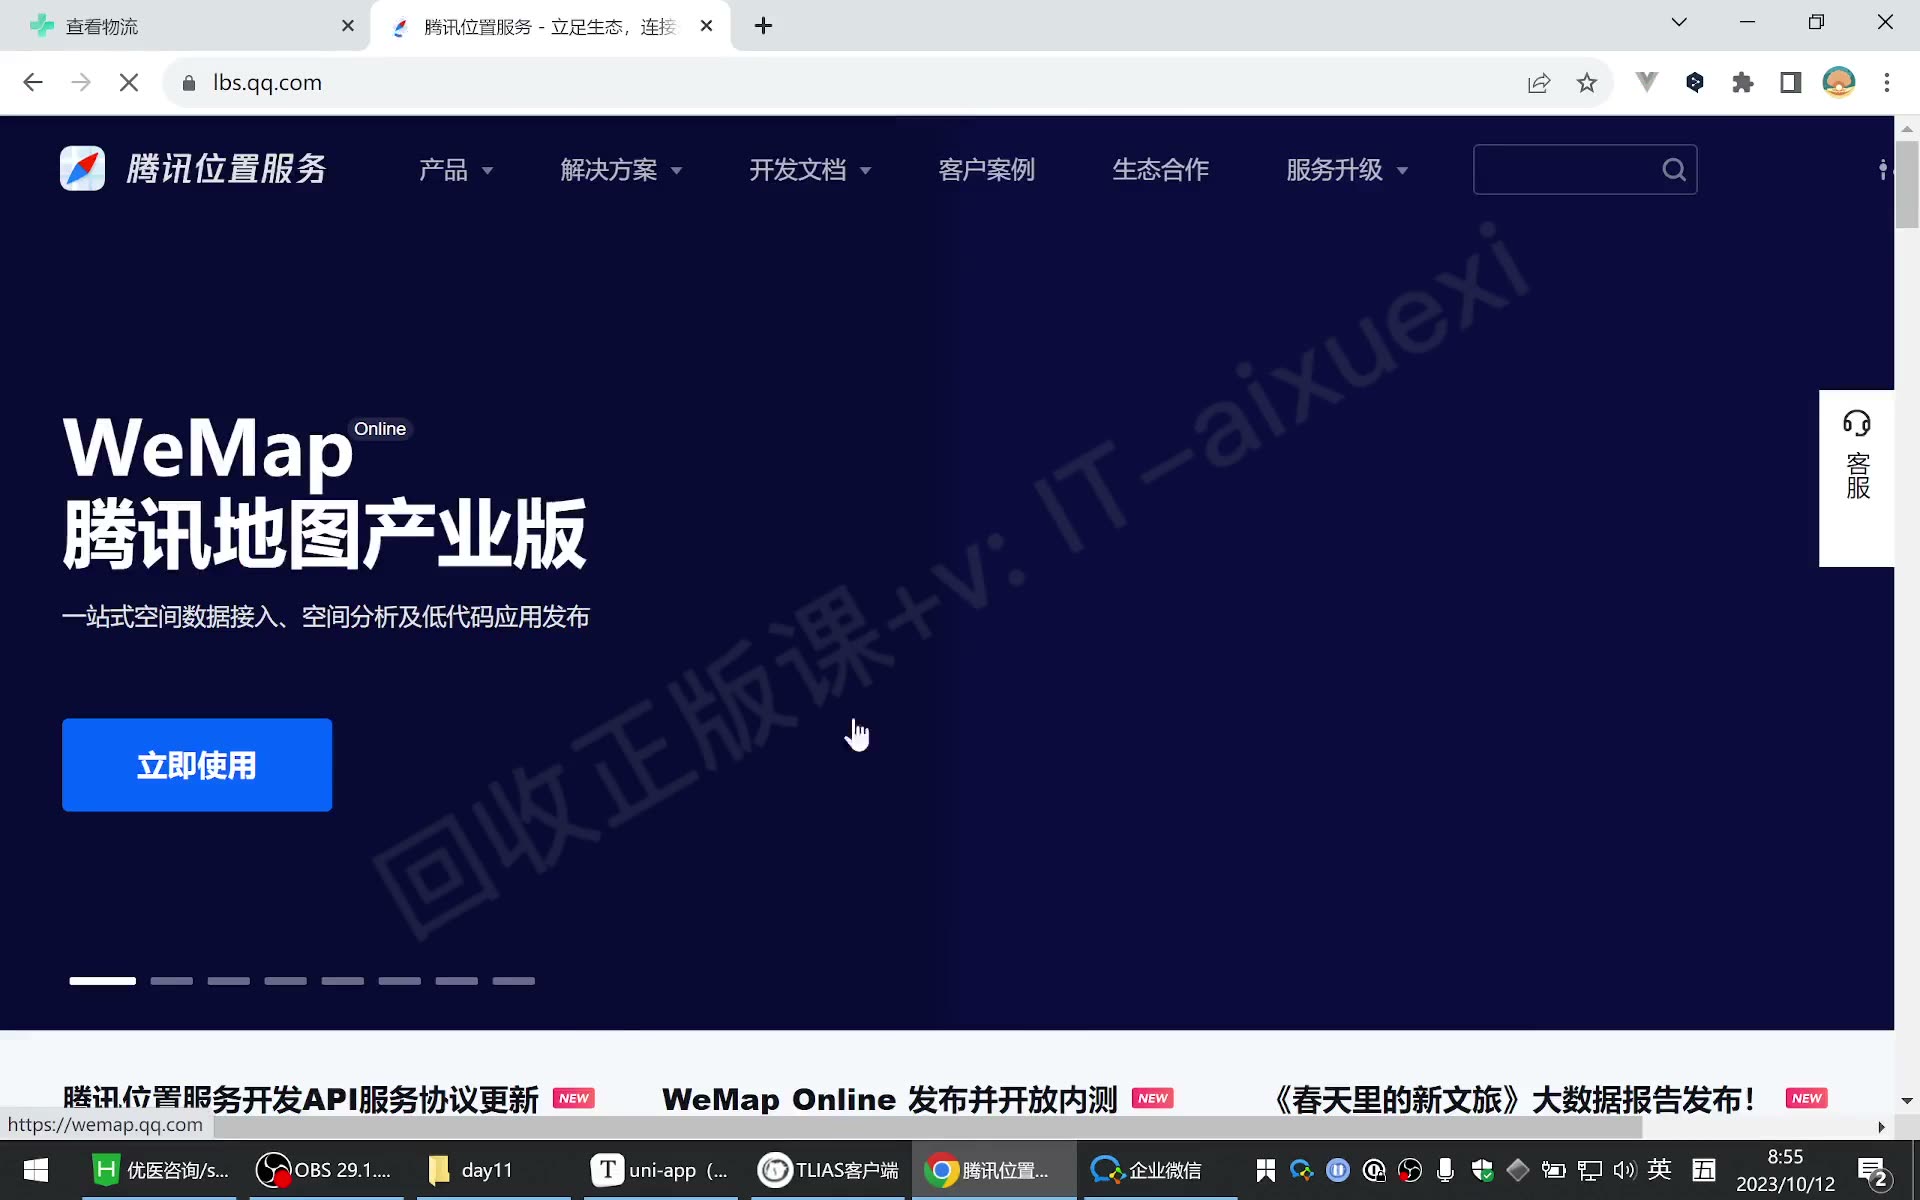Expand the 解决方案 dropdown menu
Viewport: 1920px width, 1200px height.
(x=621, y=170)
